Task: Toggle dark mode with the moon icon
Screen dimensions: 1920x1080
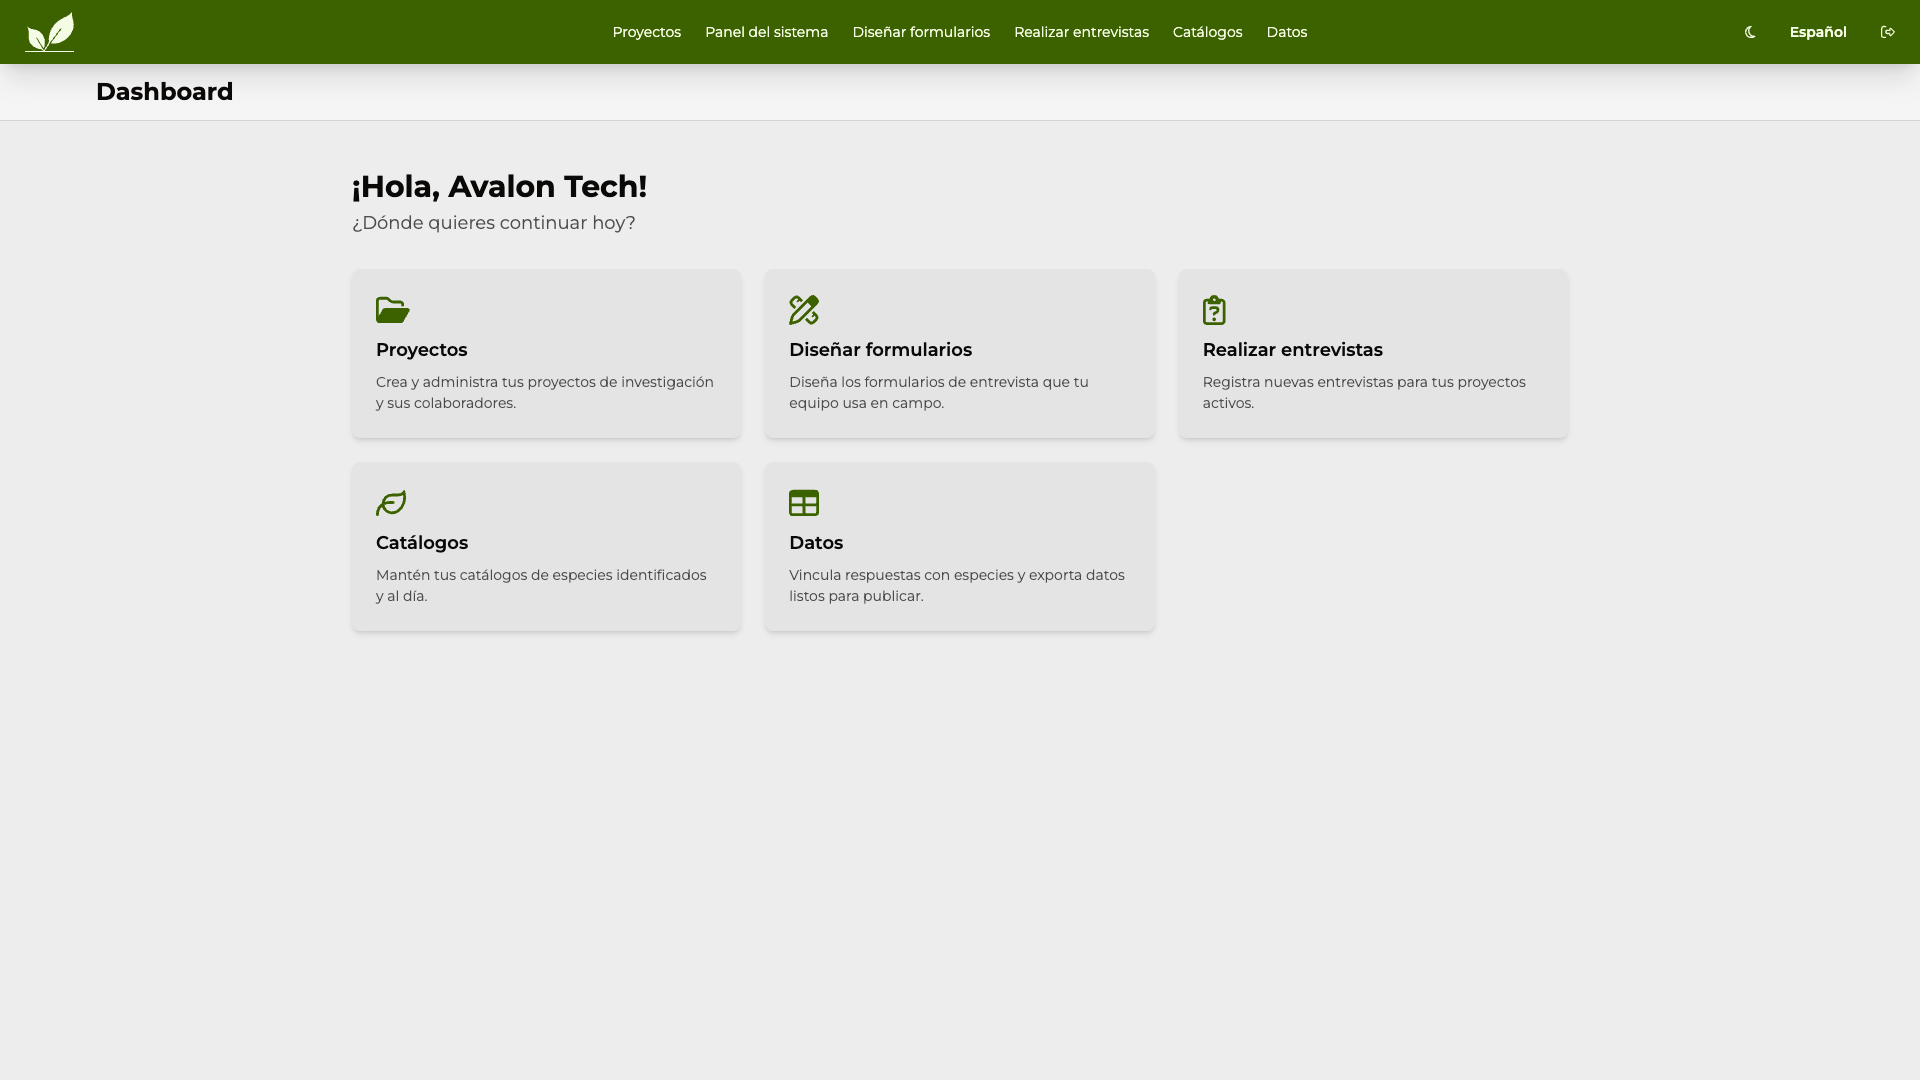Action: 1750,32
